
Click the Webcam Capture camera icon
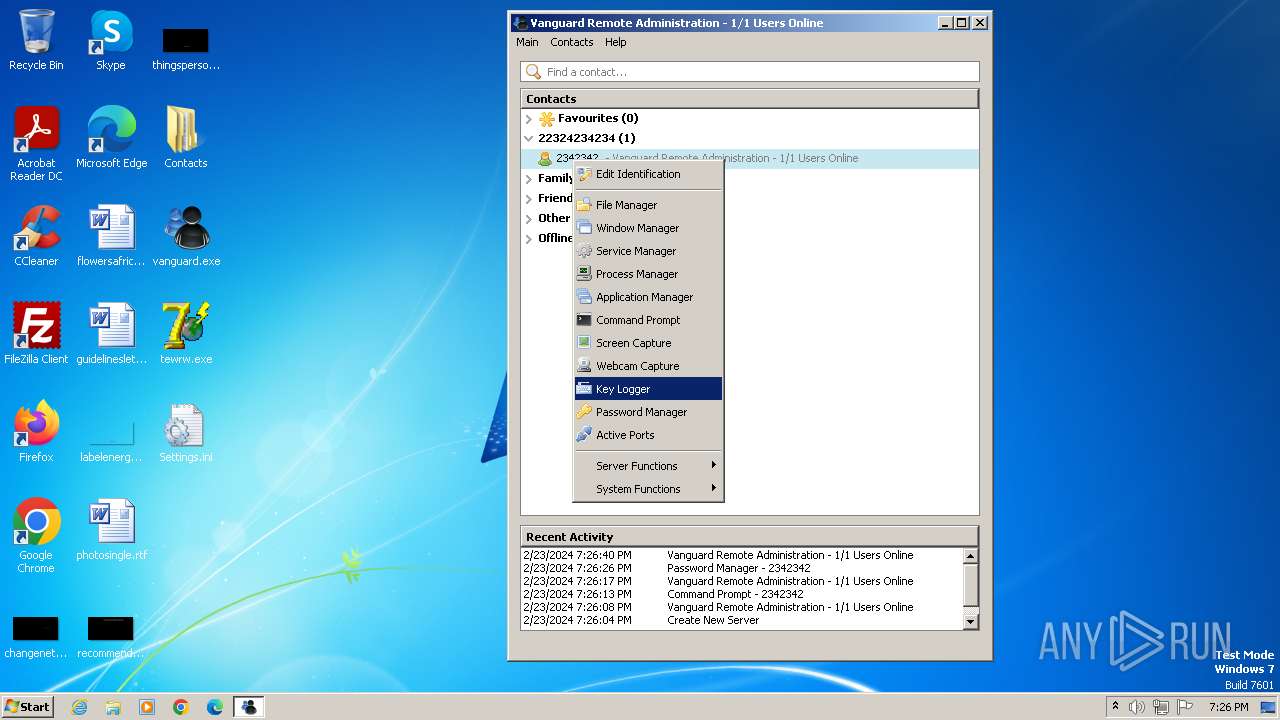click(x=584, y=366)
